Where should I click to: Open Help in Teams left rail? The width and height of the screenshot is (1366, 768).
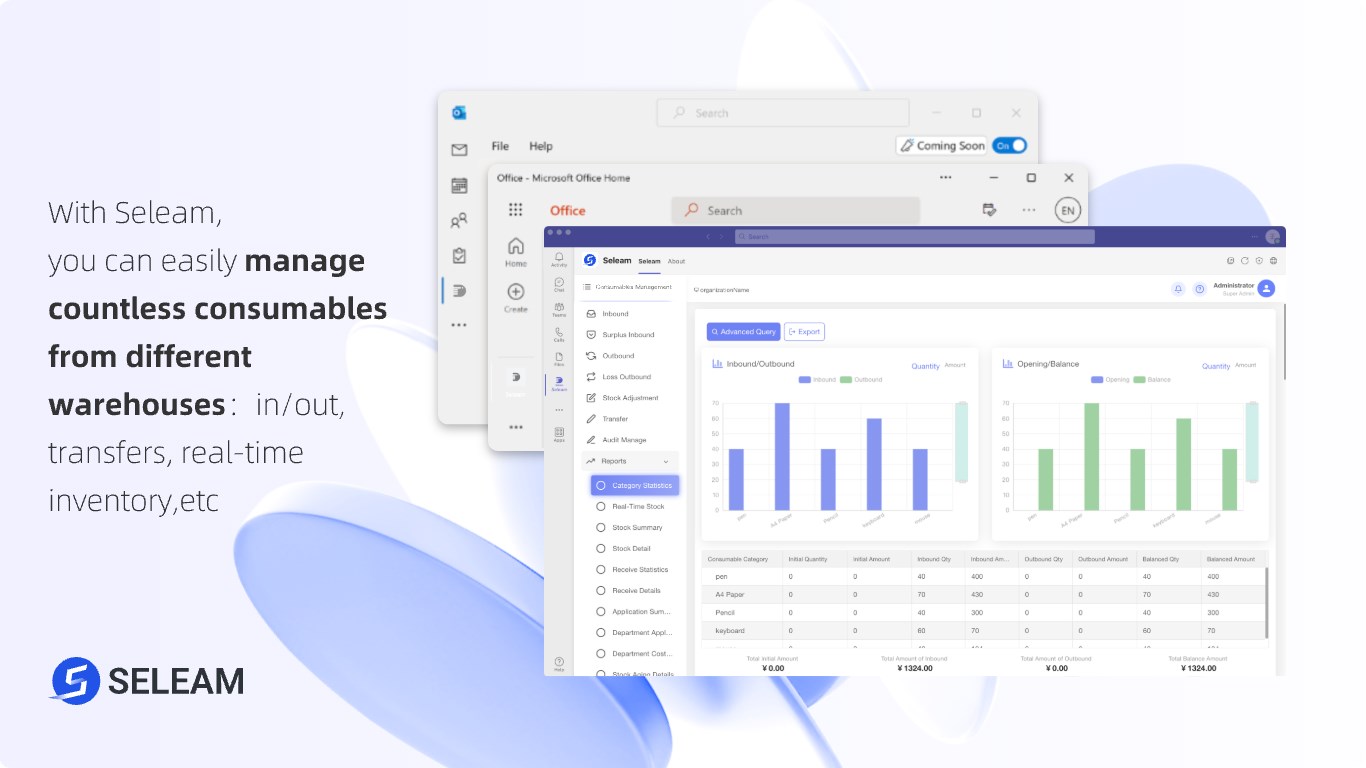point(559,664)
